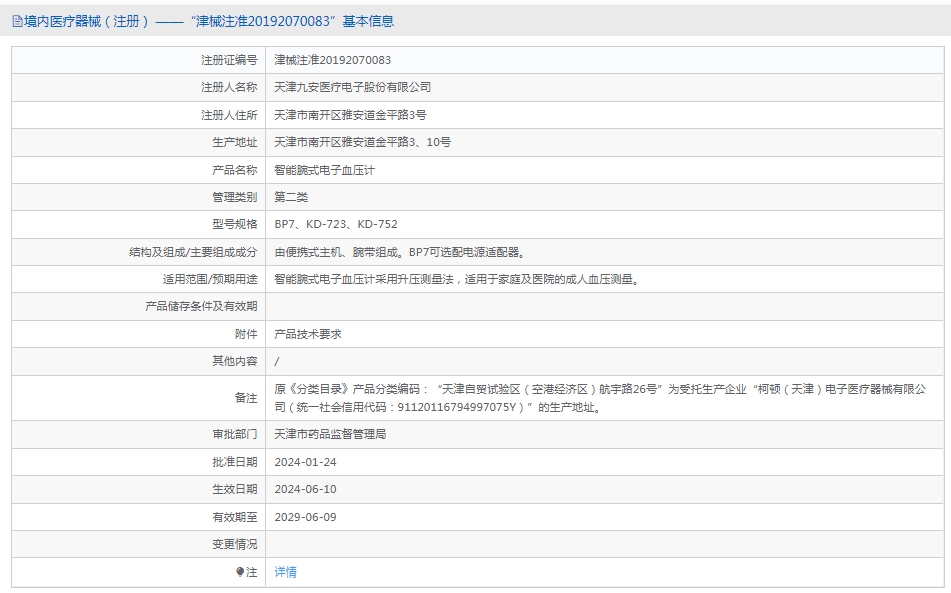Click the structure and composition description
951x593 pixels.
click(400, 252)
